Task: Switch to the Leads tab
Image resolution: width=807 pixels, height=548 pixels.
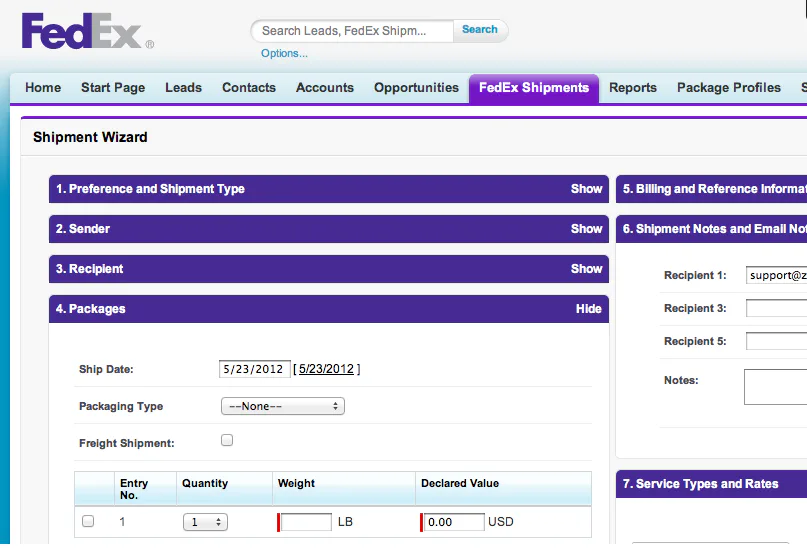Action: click(x=183, y=87)
